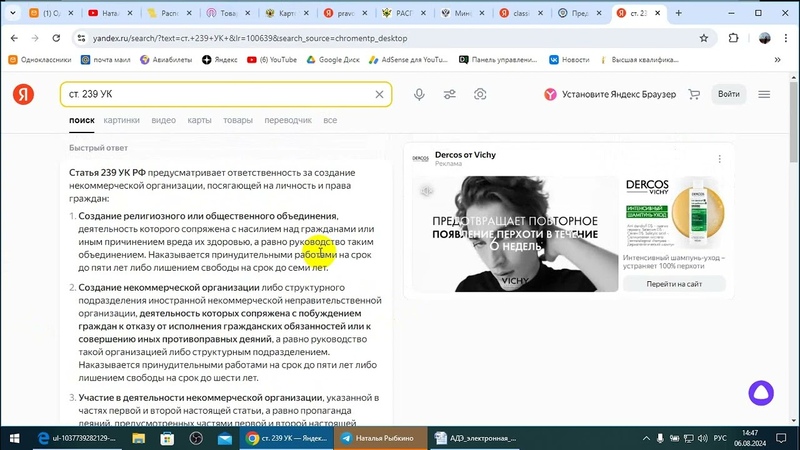Clear the search query with X
800x450 pixels.
coord(379,94)
